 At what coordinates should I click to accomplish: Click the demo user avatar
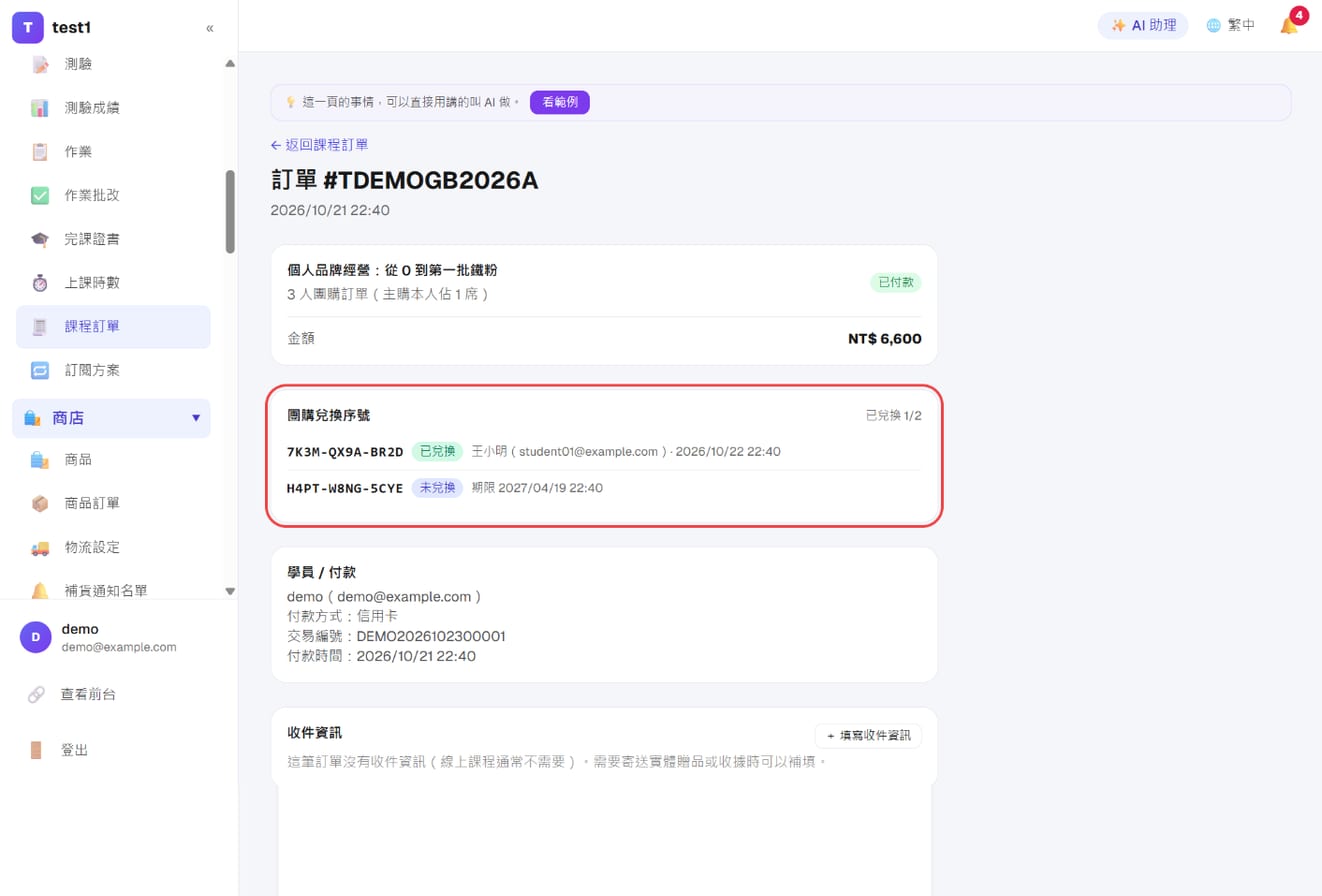tap(36, 637)
